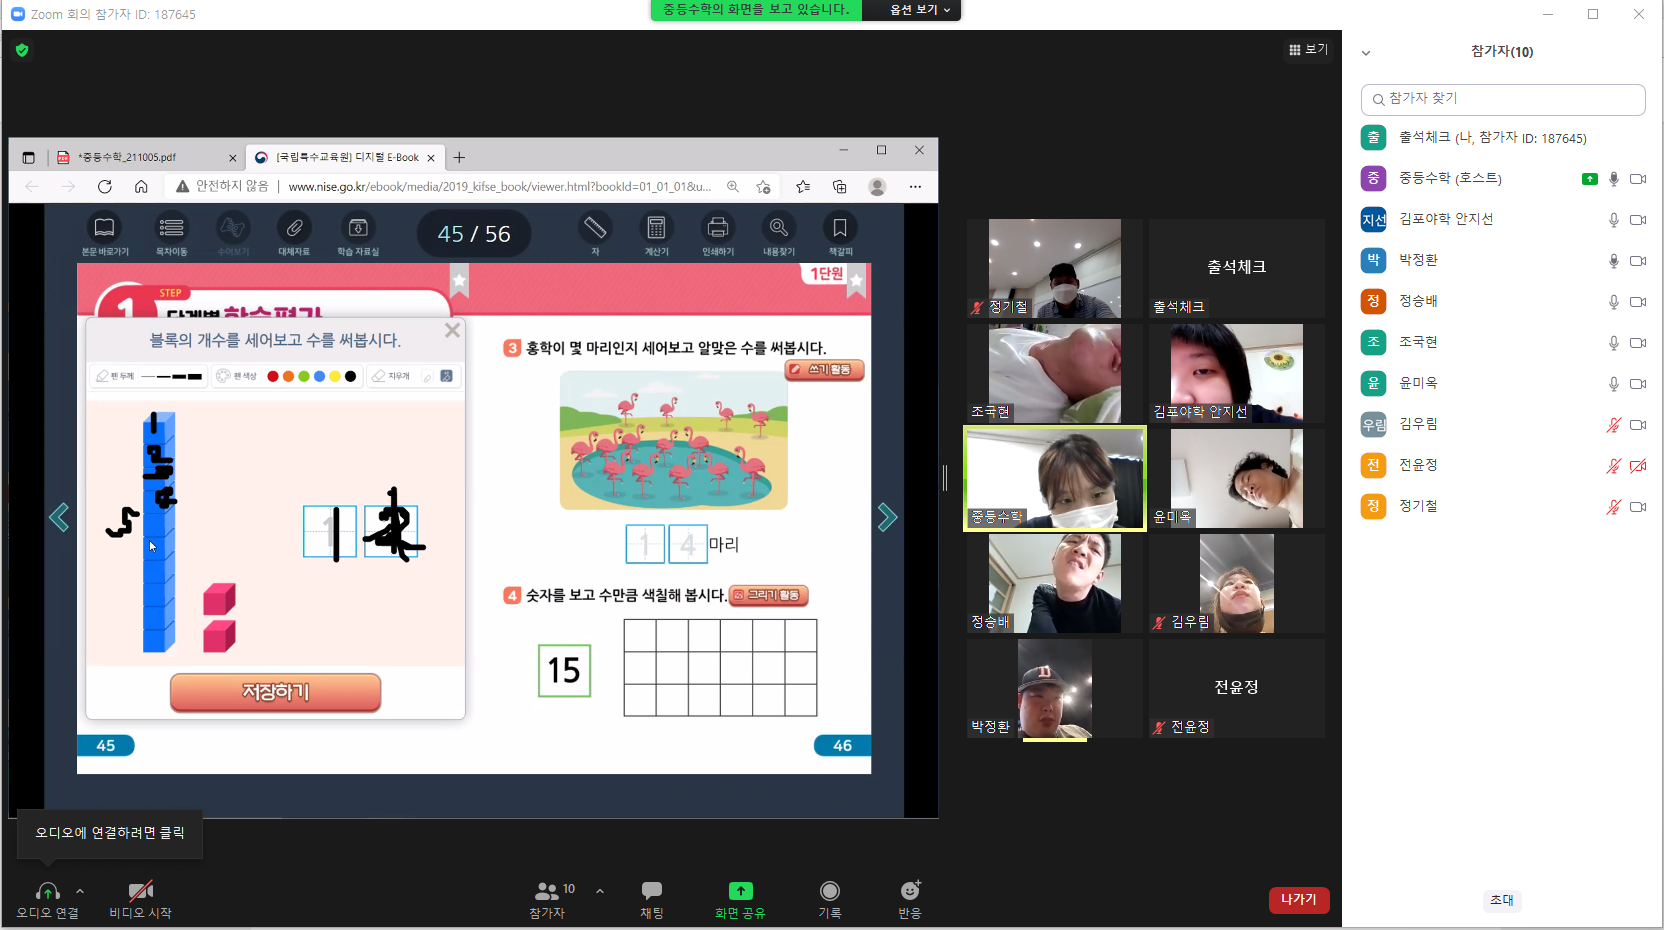Go to the previous e-book page arrow
The width and height of the screenshot is (1664, 930).
pyautogui.click(x=59, y=517)
